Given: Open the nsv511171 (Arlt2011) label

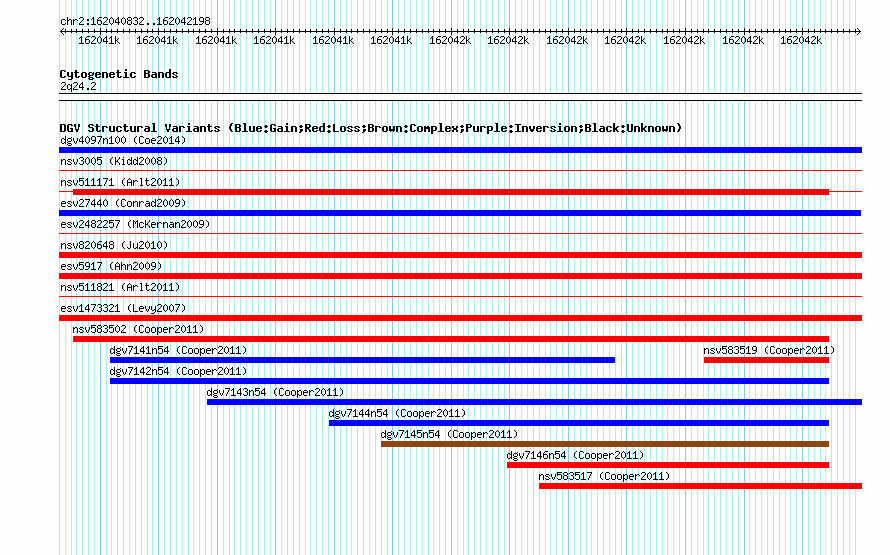Looking at the screenshot, I should coord(120,182).
